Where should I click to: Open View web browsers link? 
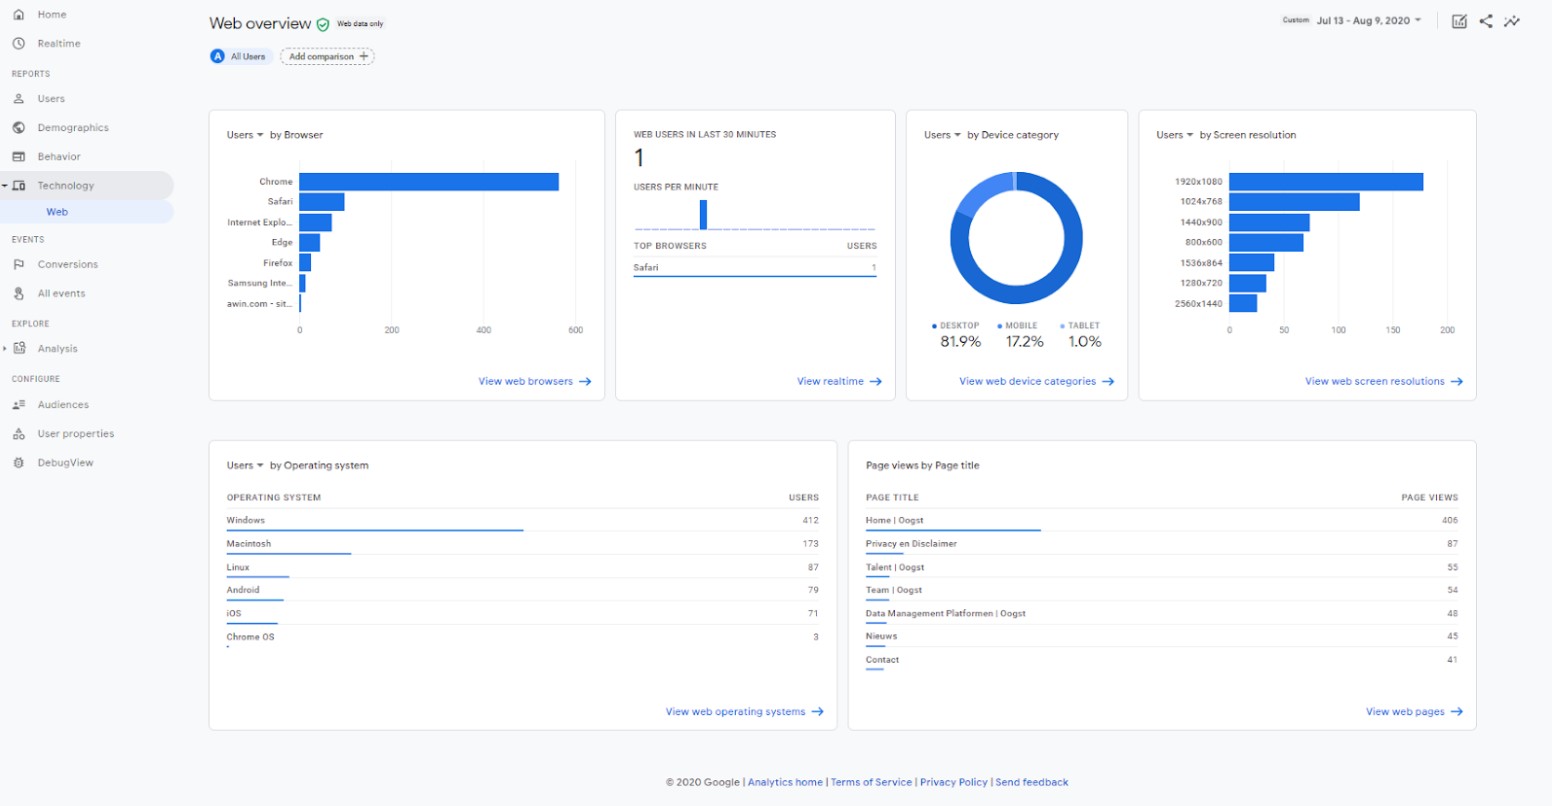[x=534, y=382]
